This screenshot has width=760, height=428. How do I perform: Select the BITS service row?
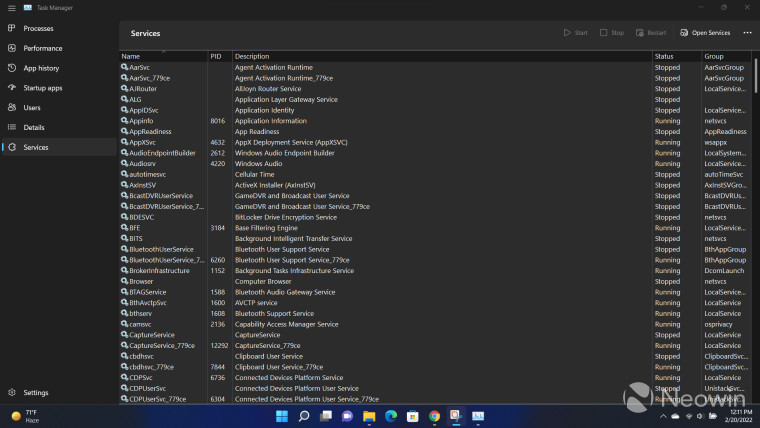(x=435, y=238)
